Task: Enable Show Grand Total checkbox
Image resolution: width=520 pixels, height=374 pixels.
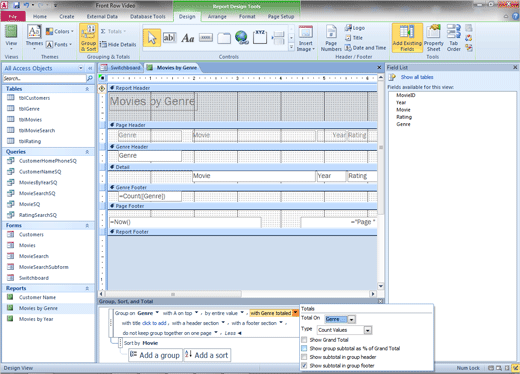Action: tap(304, 340)
